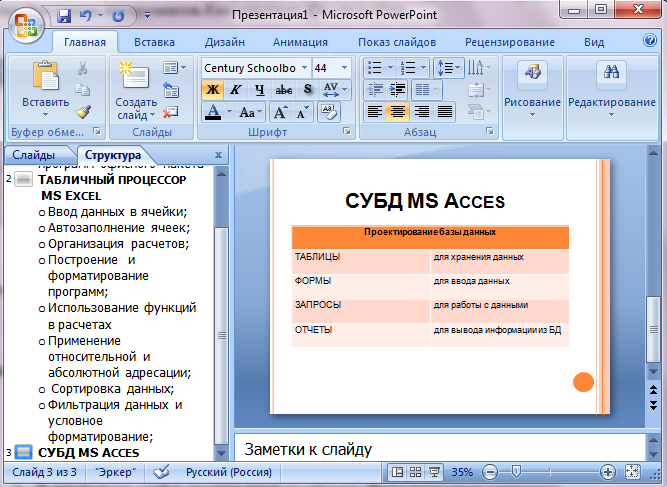Justify text alignment
Viewport: 667px width, 487px height.
[445, 112]
